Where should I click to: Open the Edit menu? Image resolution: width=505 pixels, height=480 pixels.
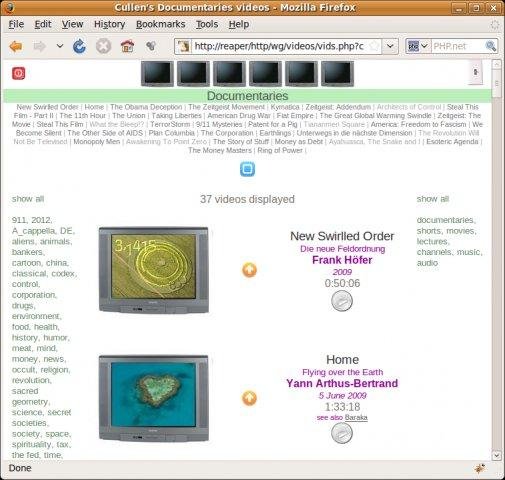(43, 24)
